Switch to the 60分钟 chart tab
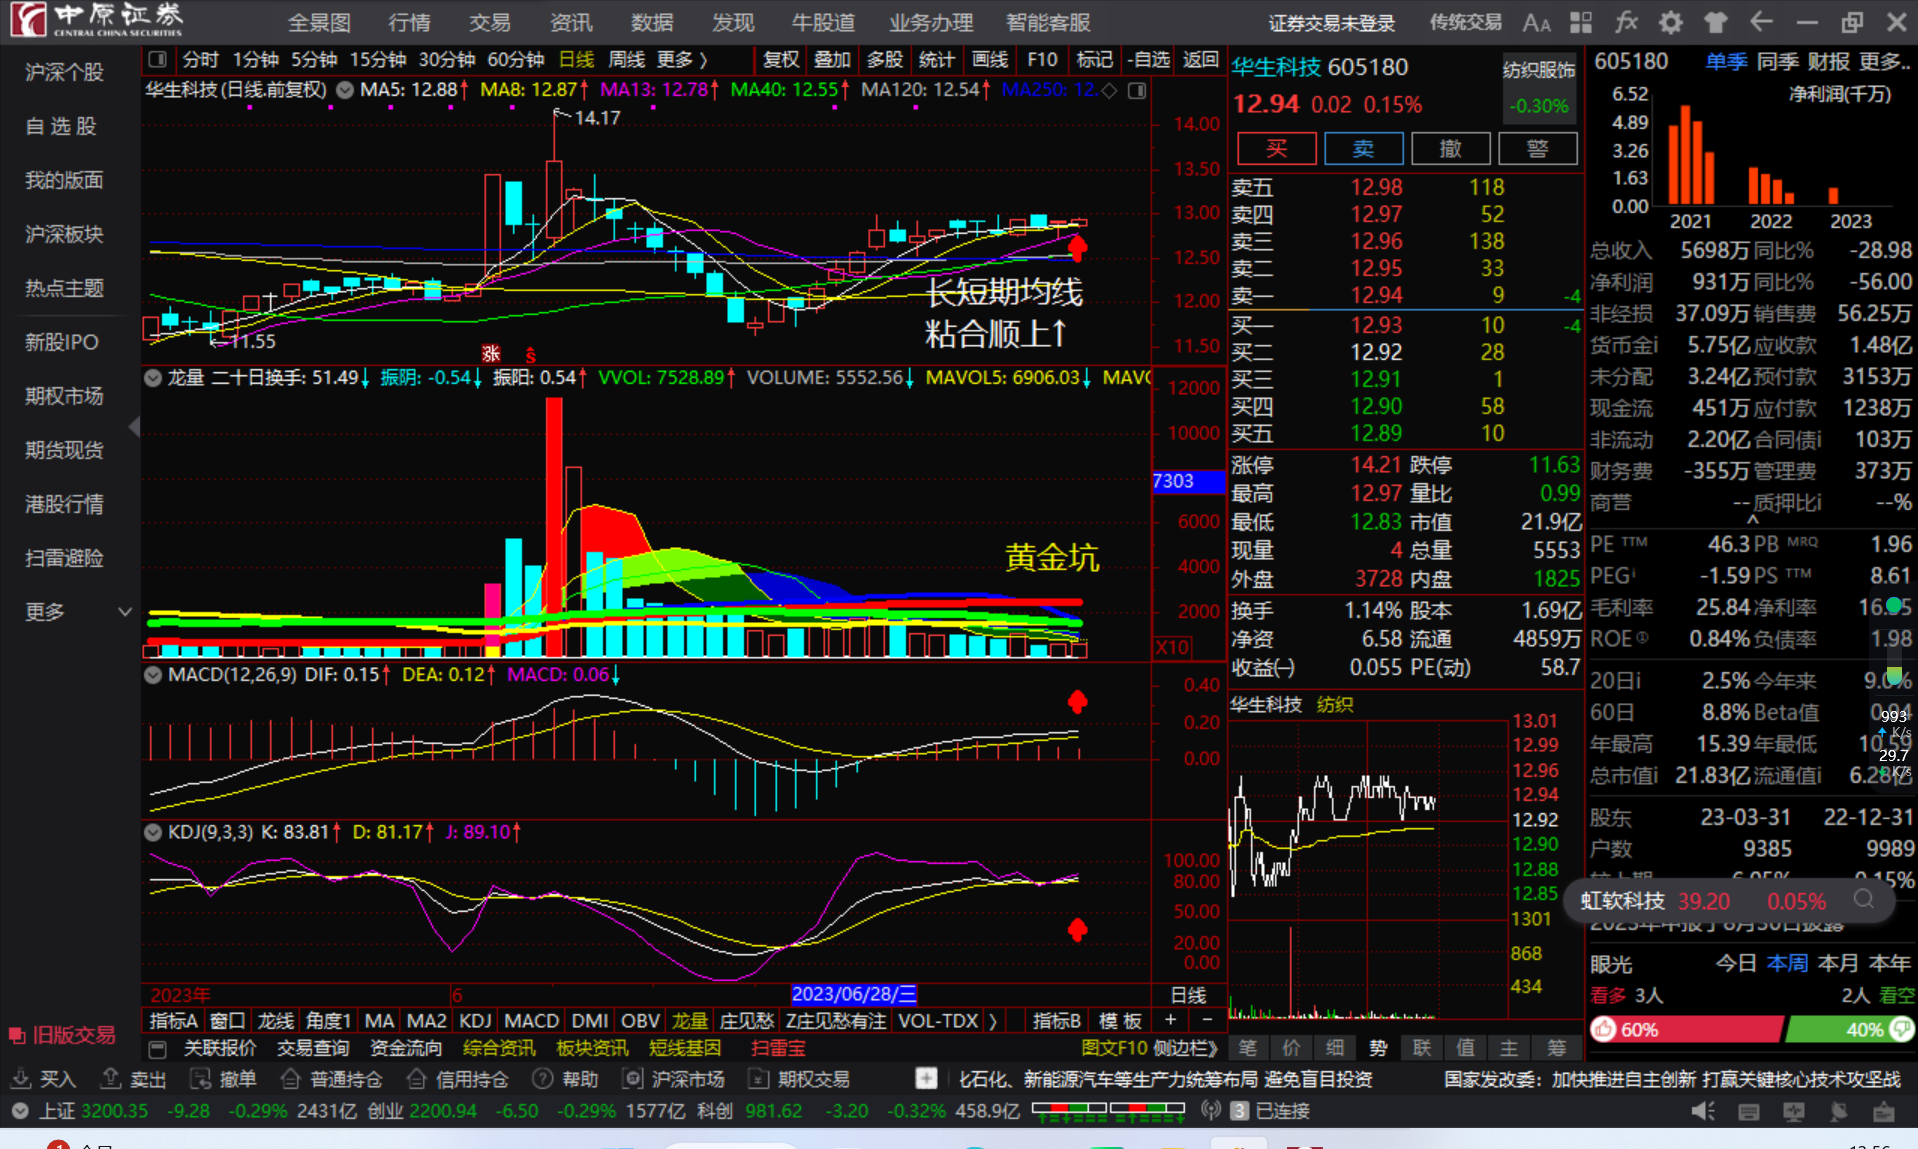The width and height of the screenshot is (1918, 1149). click(515, 60)
